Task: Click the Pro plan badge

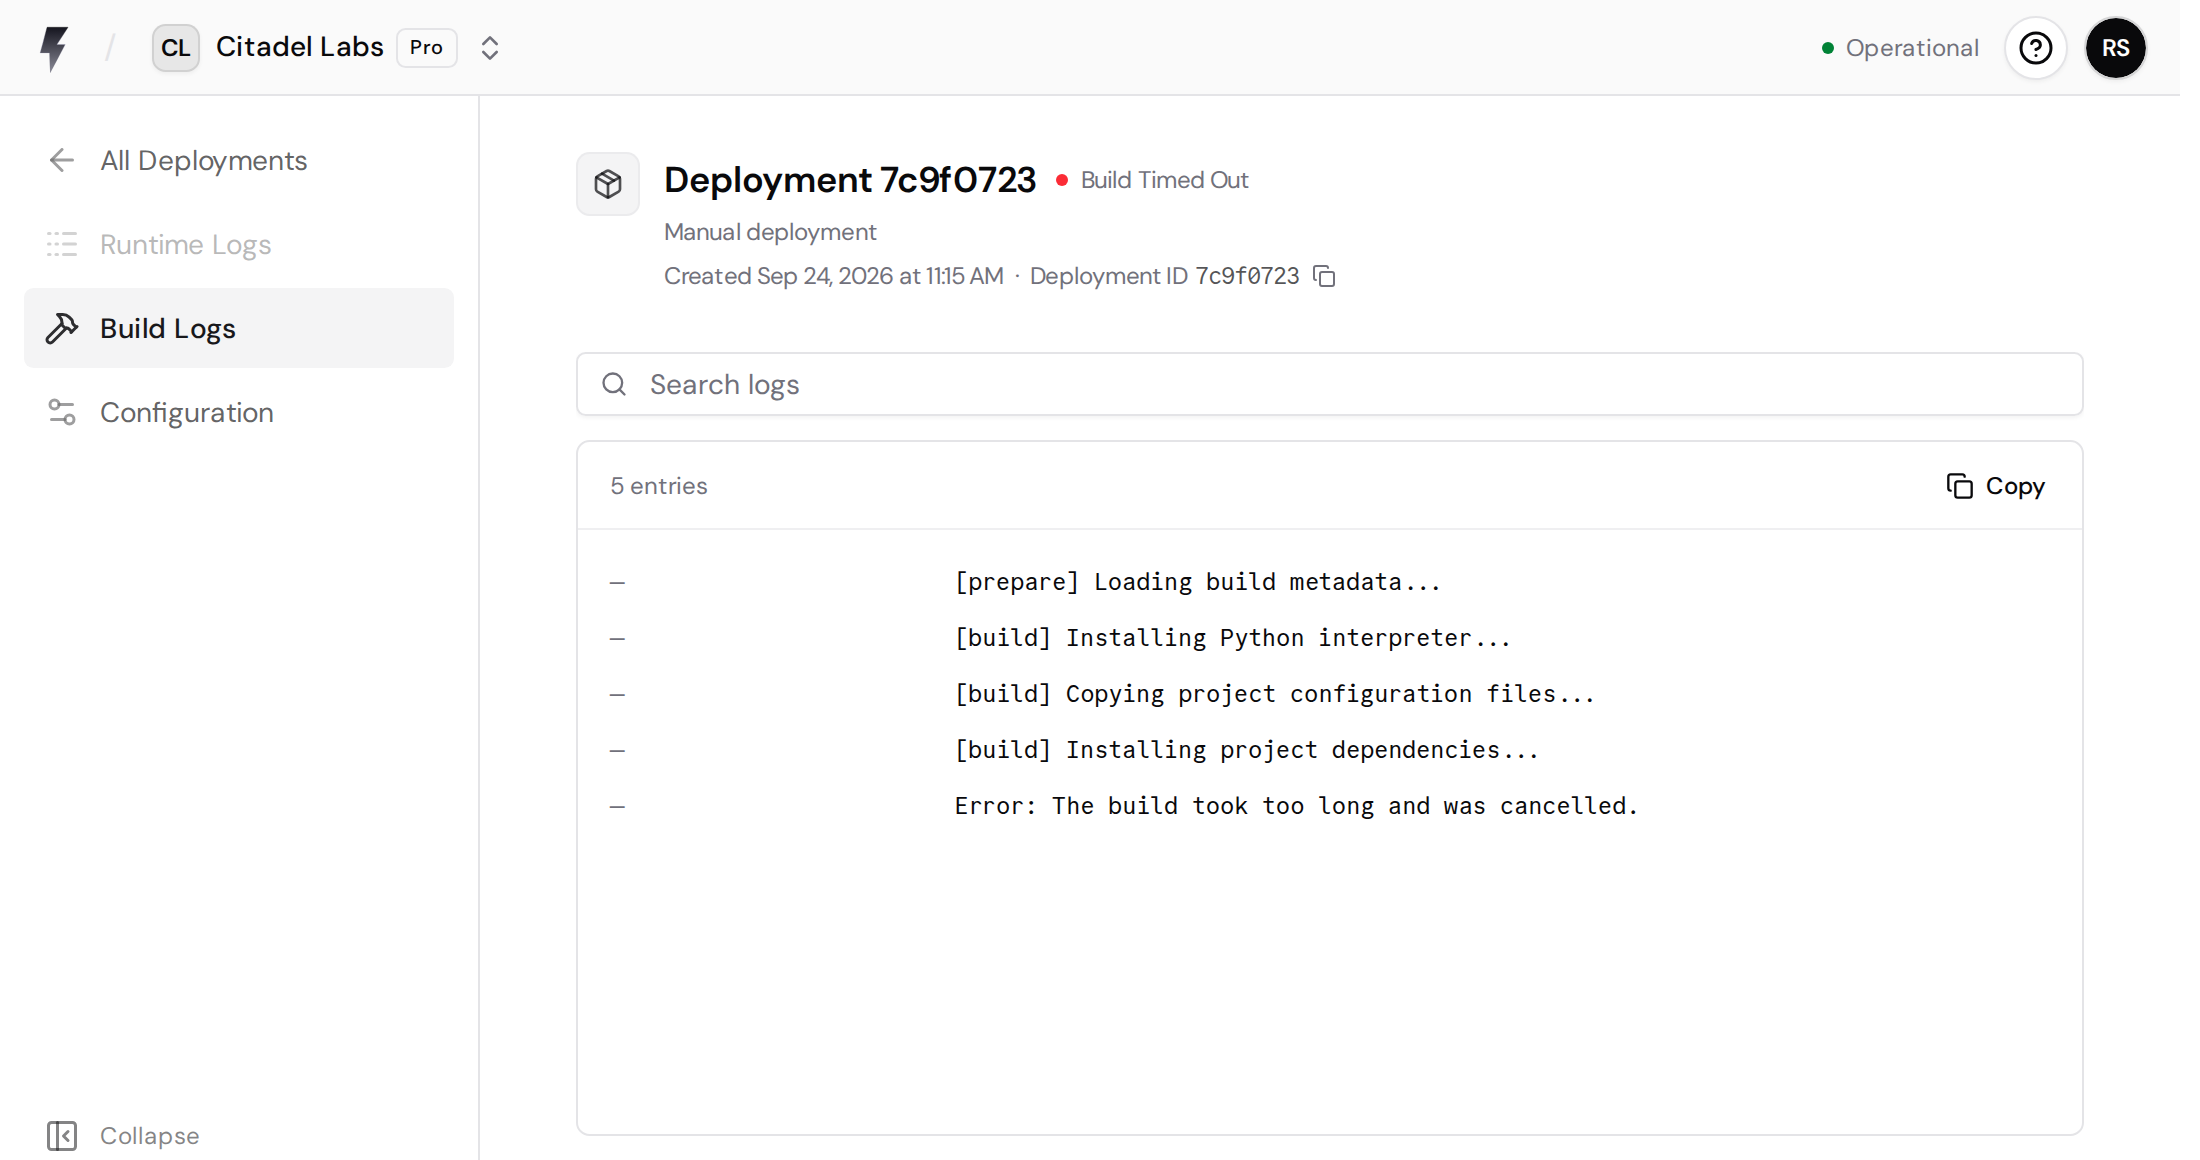Action: point(427,48)
